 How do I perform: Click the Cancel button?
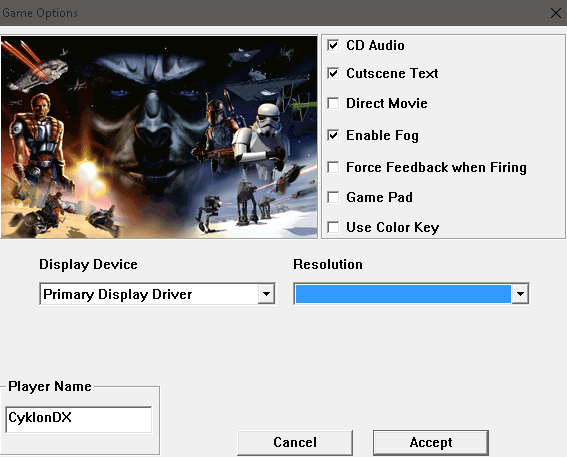[x=295, y=443]
